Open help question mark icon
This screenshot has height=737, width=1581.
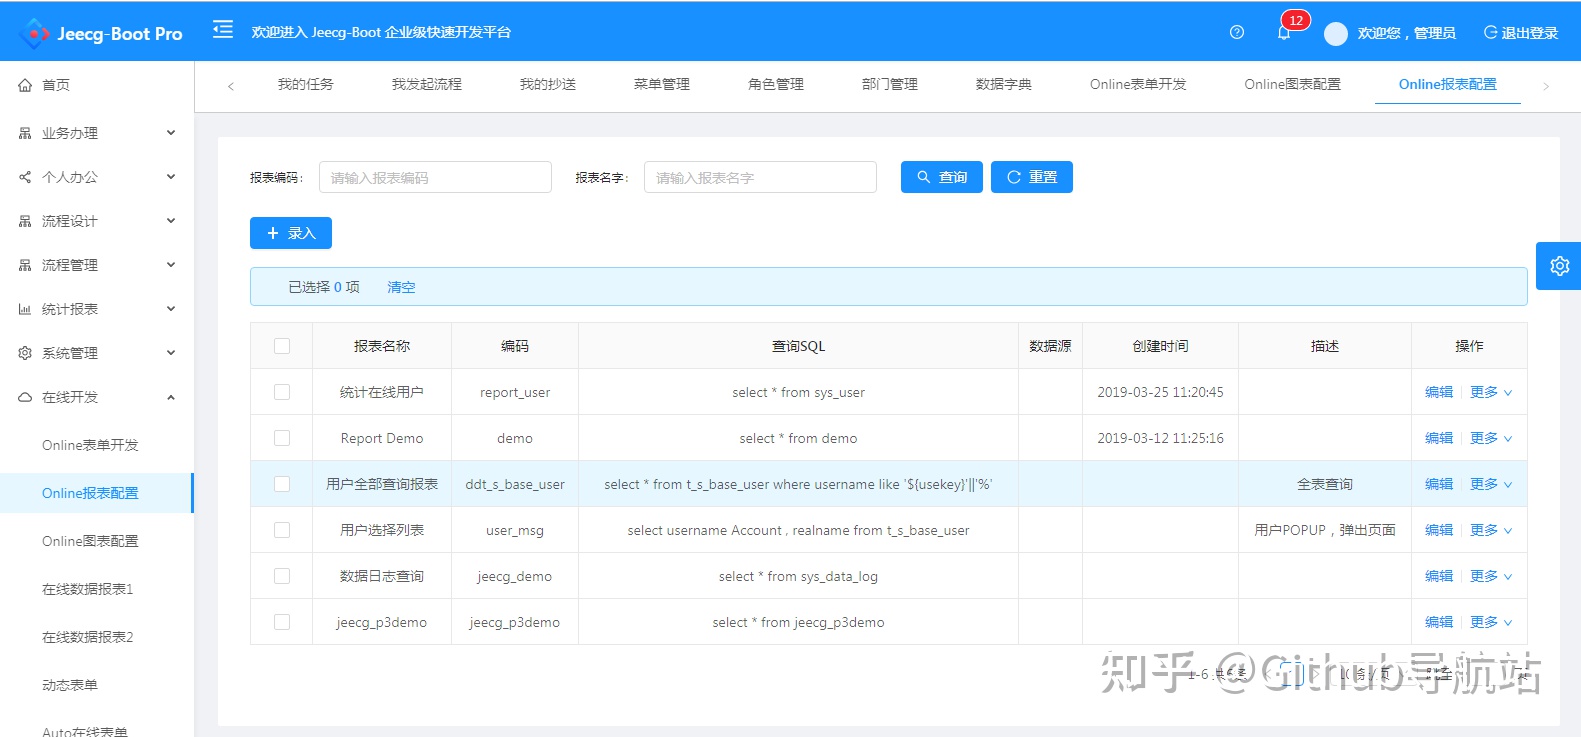(1237, 32)
